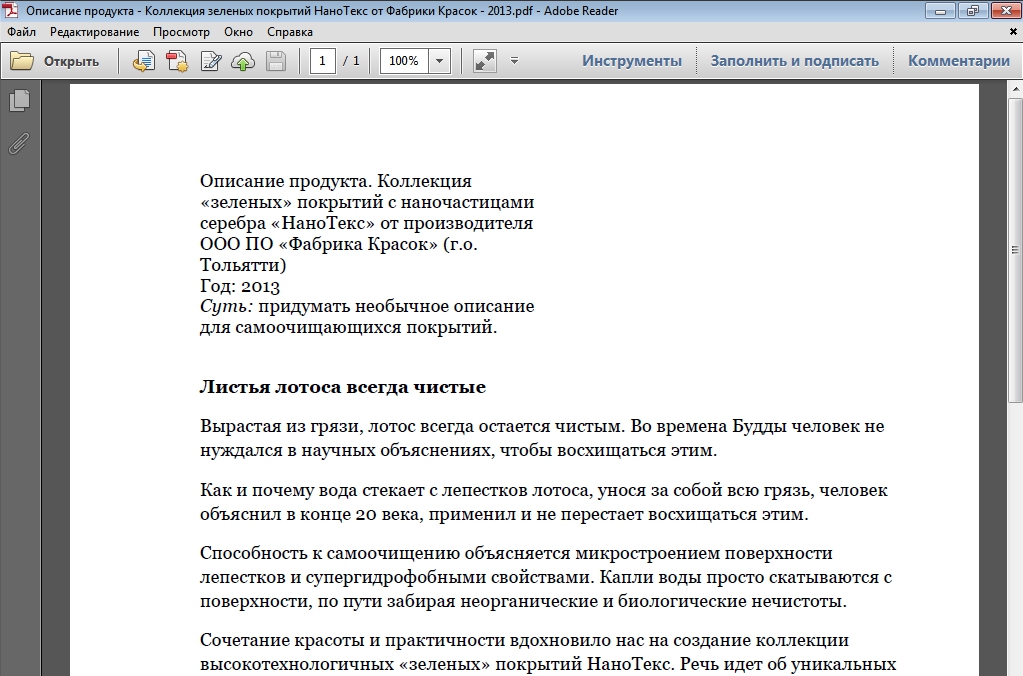Click the cloud upload icon
Screen dimensions: 1023x676
pyautogui.click(x=243, y=61)
